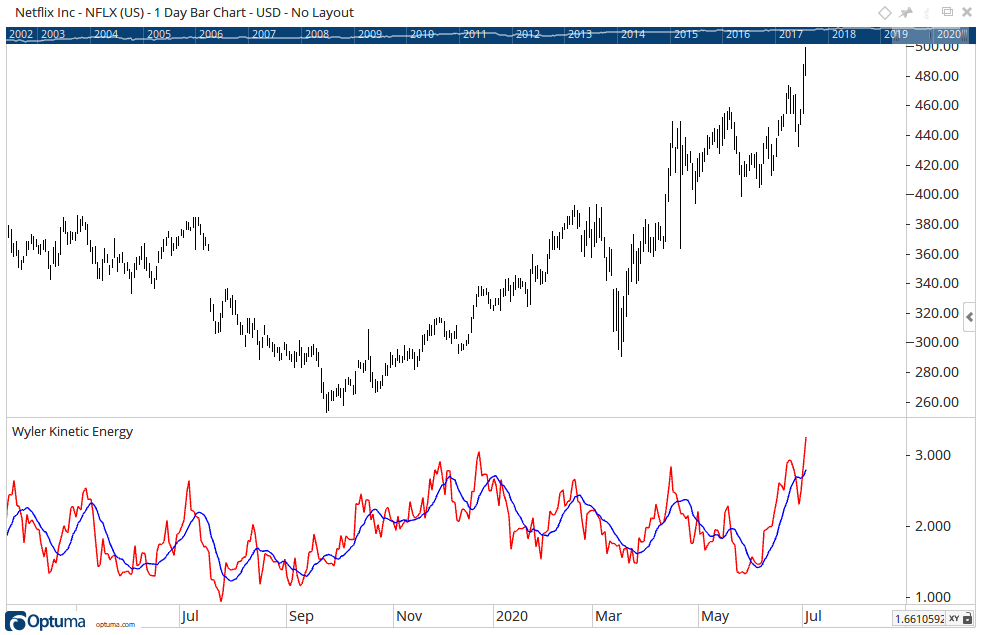Click the diamond icon in the chart header
The height and width of the screenshot is (635, 982).
(884, 13)
